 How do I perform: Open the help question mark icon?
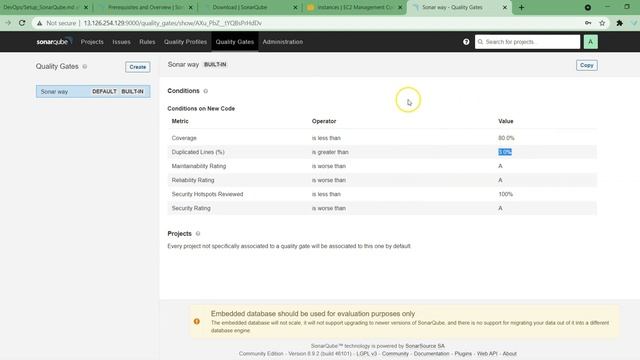466,42
